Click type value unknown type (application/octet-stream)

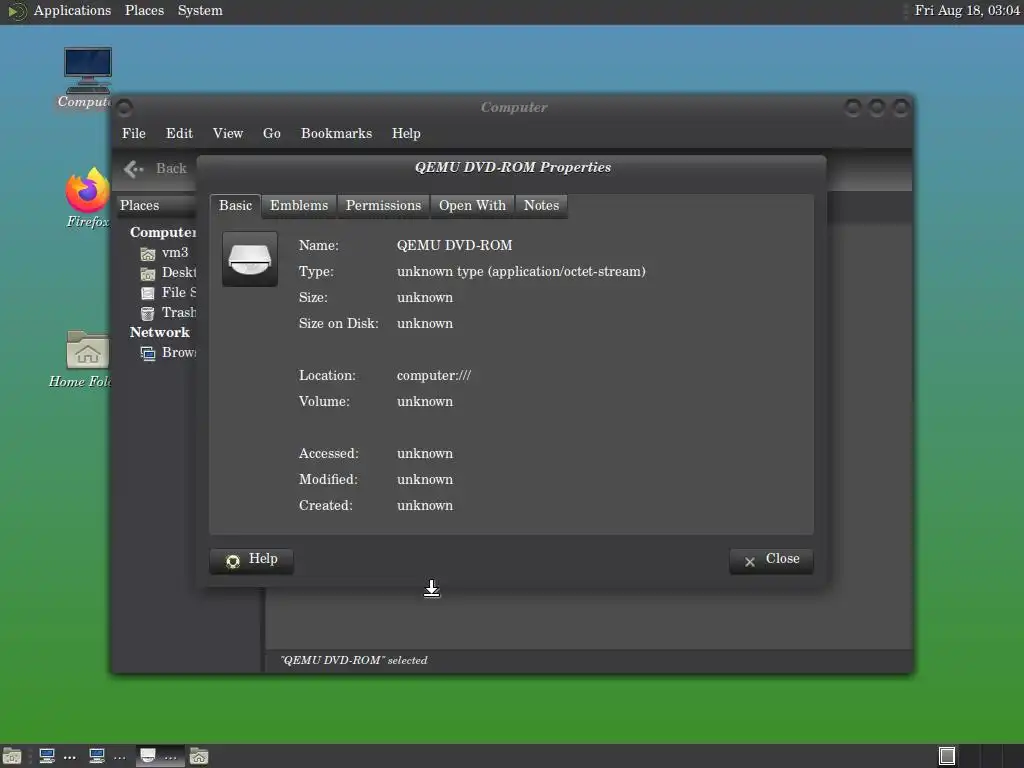coord(521,272)
